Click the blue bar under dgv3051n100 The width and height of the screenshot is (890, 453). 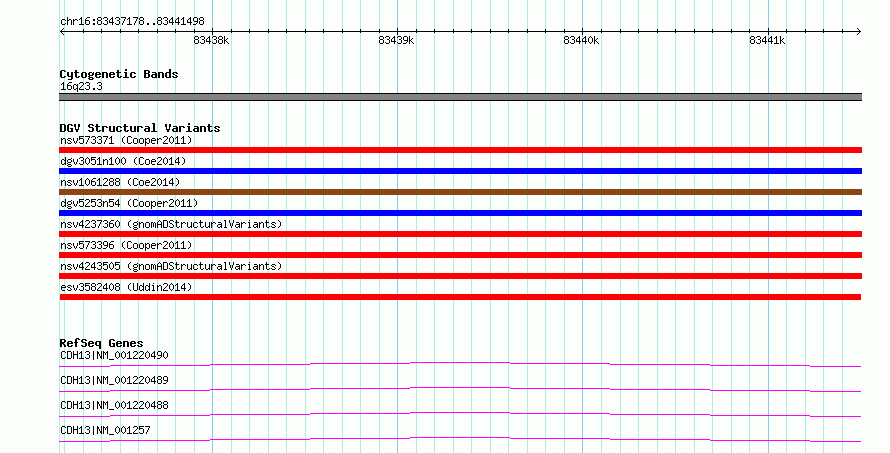[460, 171]
